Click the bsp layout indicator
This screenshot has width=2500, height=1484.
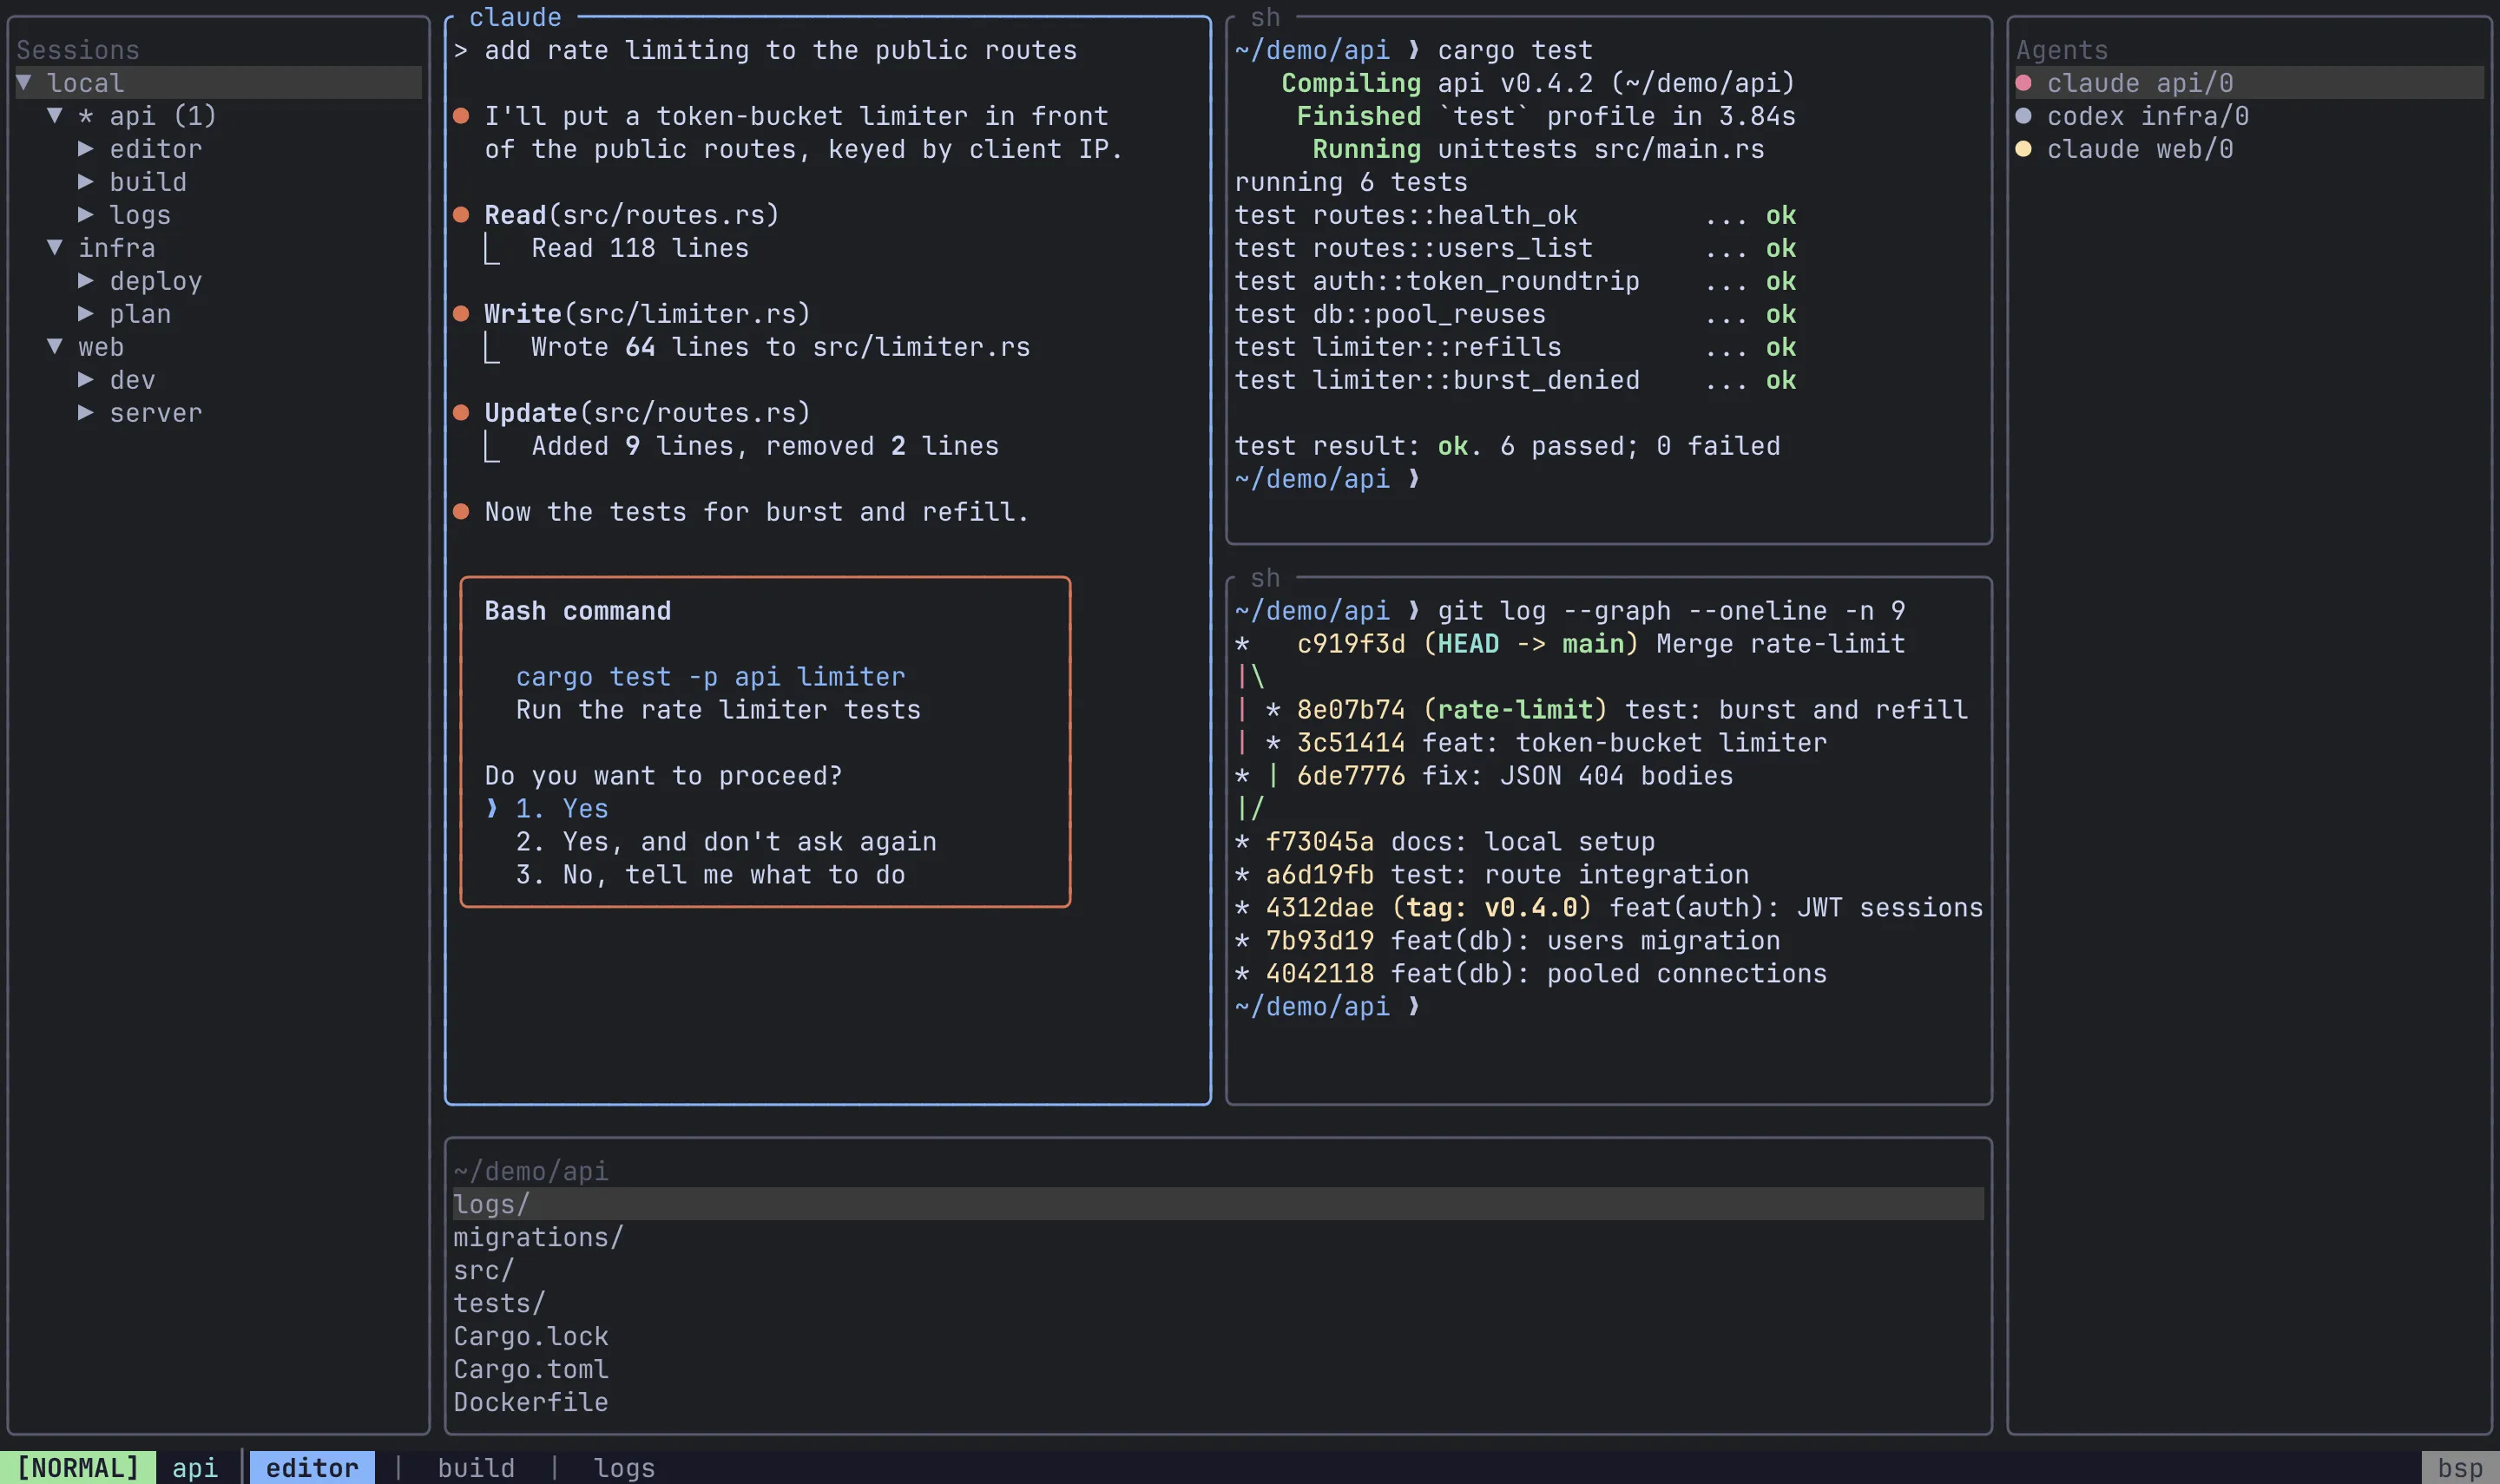[2460, 1467]
